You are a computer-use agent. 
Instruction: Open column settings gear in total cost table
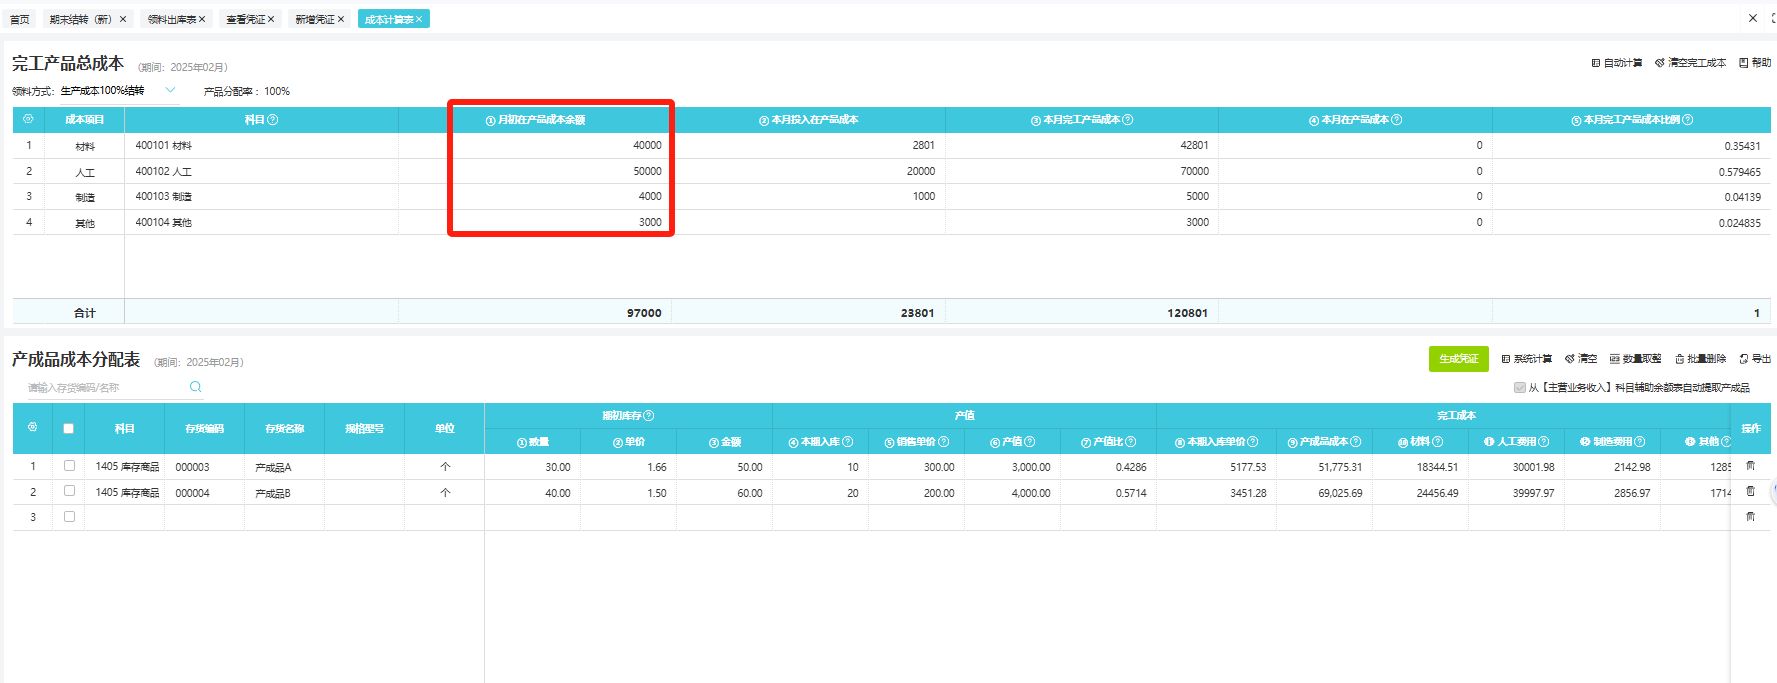tap(28, 119)
